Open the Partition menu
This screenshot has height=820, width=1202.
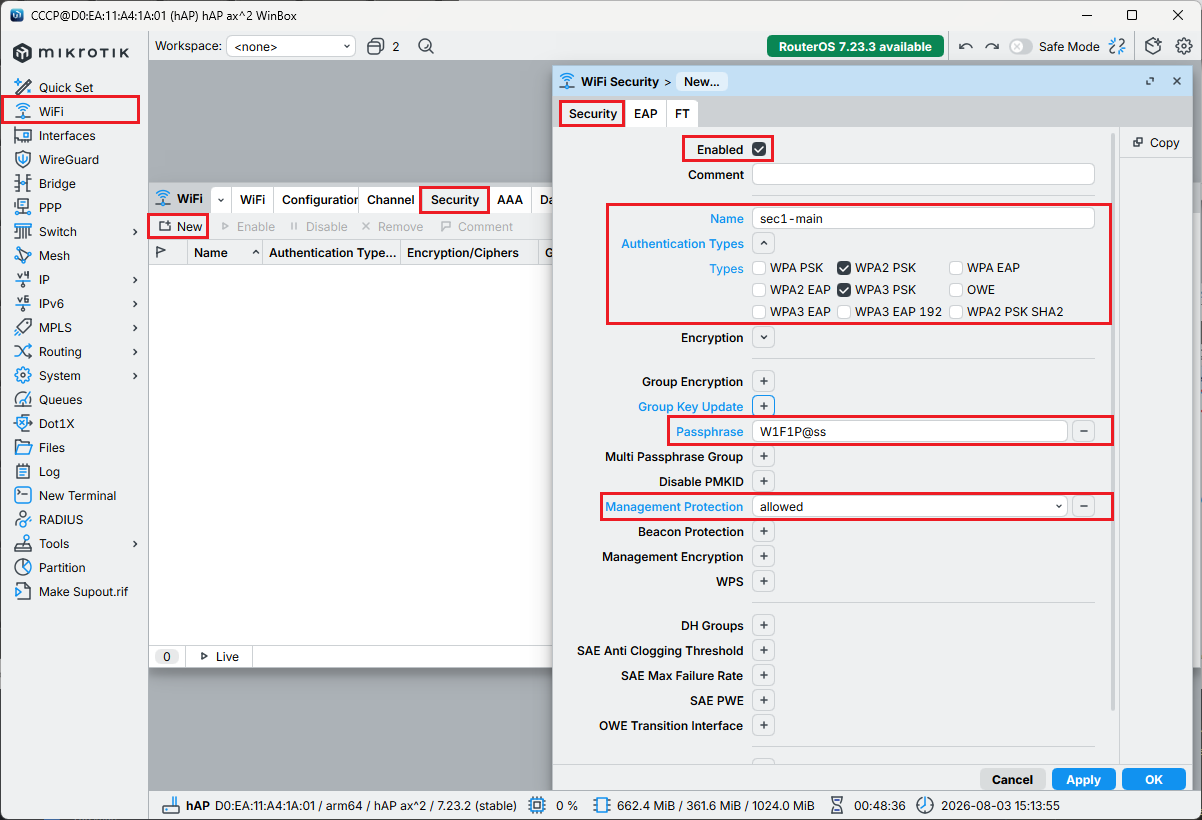62,567
